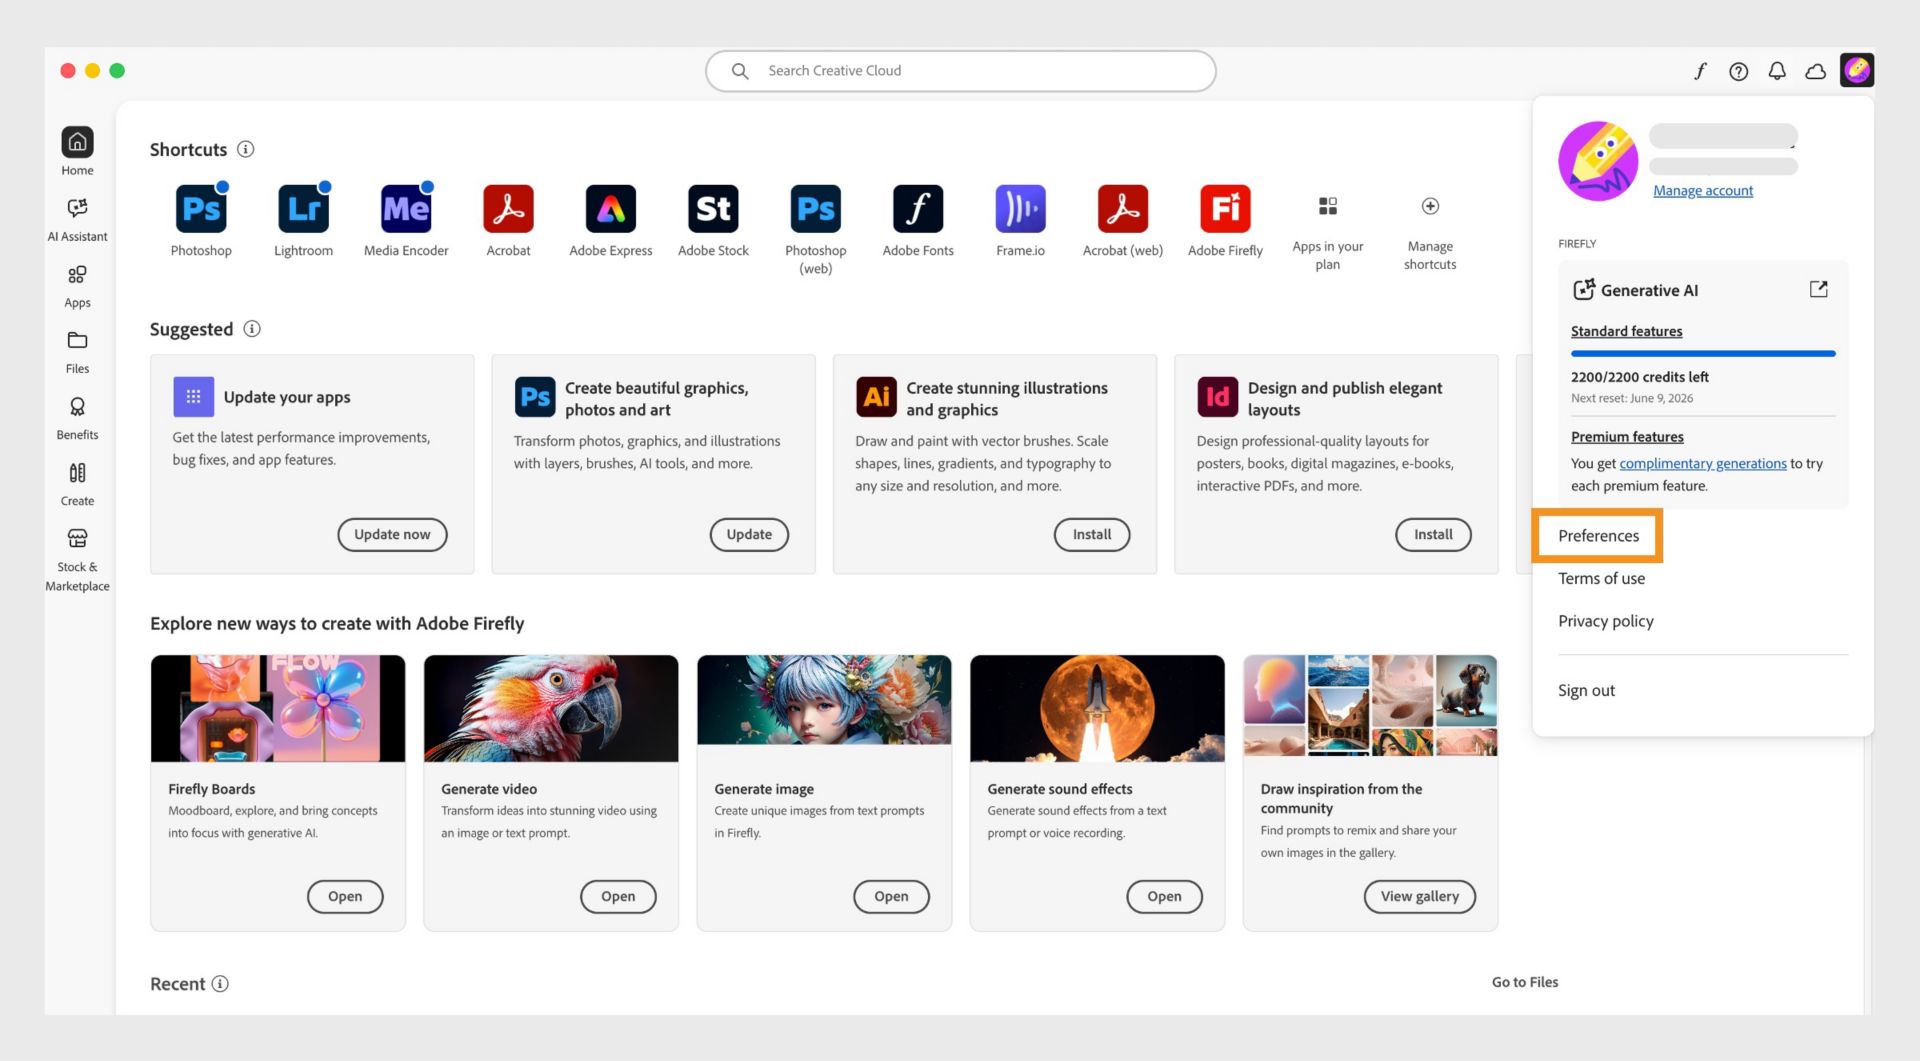The width and height of the screenshot is (1920, 1061).
Task: Click the large profile avatar in menu
Action: [1598, 161]
